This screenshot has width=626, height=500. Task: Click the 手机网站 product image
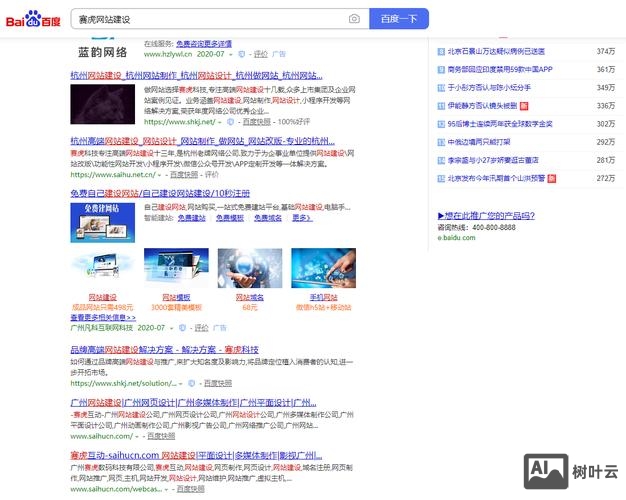[x=323, y=268]
